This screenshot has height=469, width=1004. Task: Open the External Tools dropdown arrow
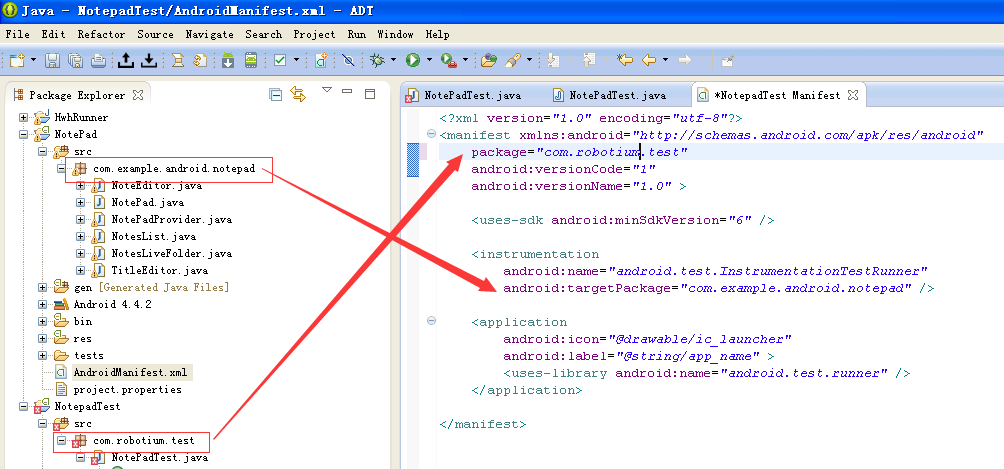[465, 60]
